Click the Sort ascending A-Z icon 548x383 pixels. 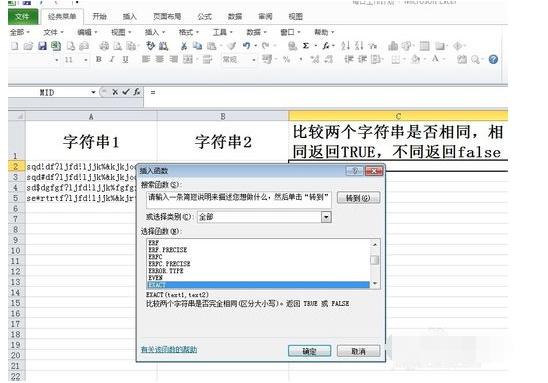[x=345, y=46]
